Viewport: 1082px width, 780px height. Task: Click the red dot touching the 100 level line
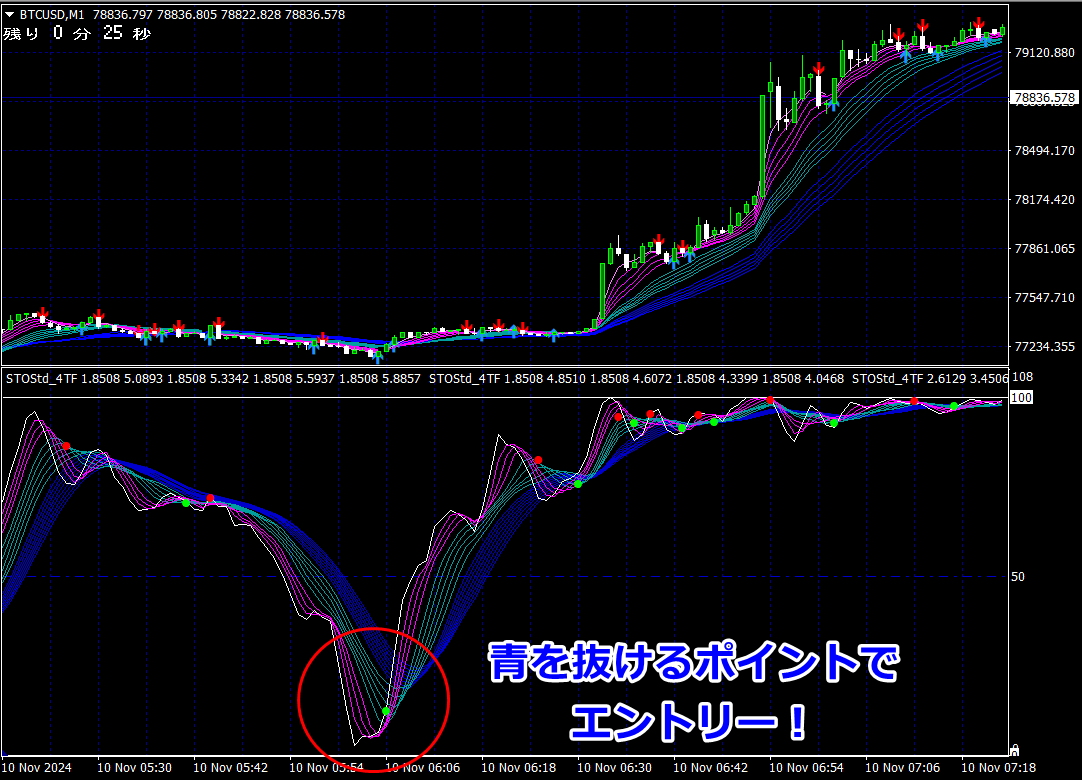(x=770, y=400)
